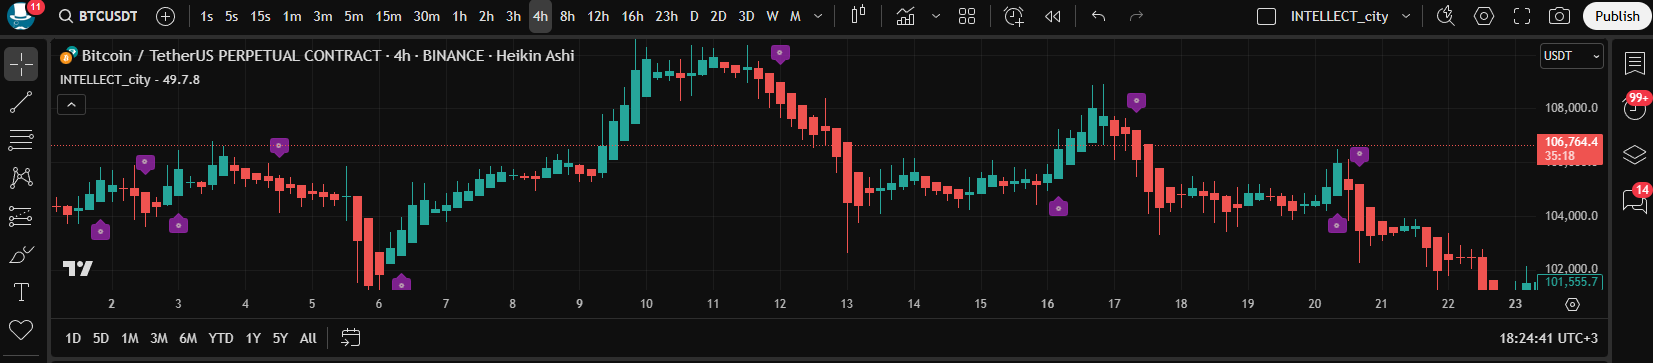Click the Publish button
Viewport: 1653px width, 363px height.
pos(1617,16)
